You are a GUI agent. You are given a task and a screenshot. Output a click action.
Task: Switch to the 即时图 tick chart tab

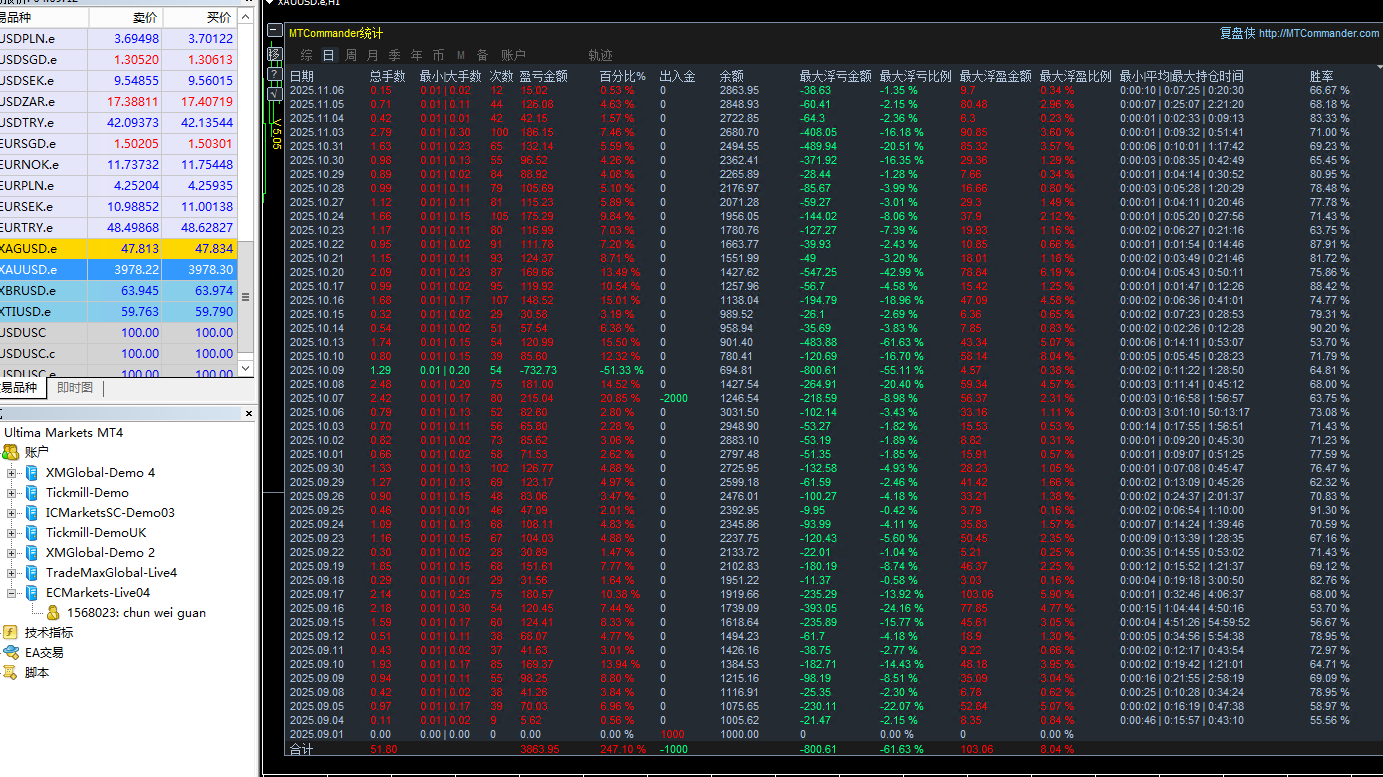click(75, 388)
